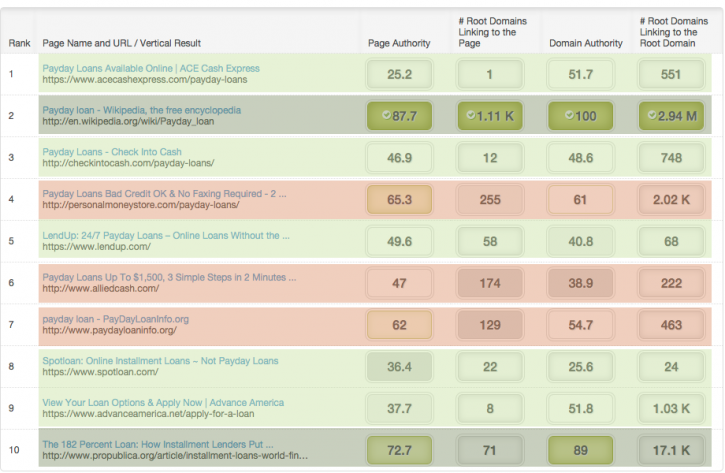This screenshot has width=725, height=473.
Task: Click the 54.7 Domain Authority value
Action: [x=581, y=325]
